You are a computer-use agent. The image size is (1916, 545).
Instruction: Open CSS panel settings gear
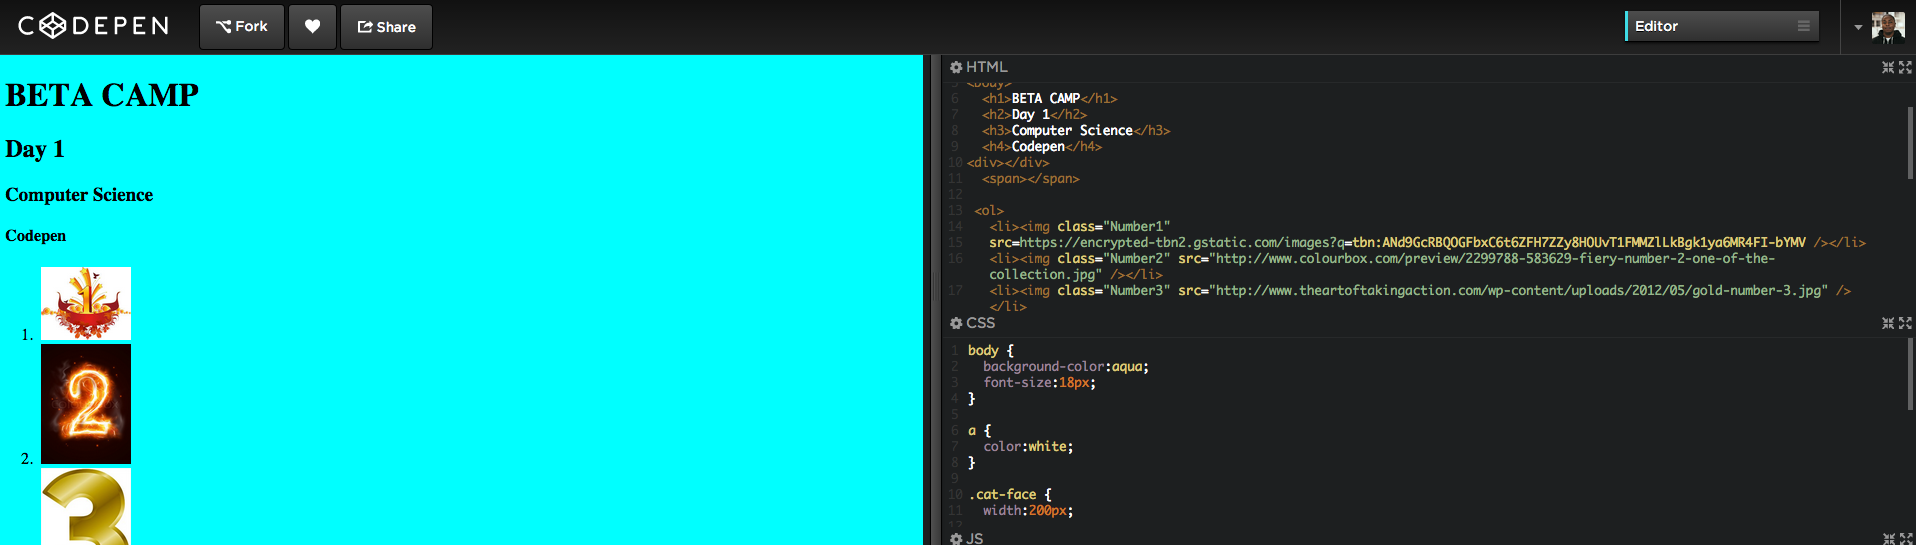956,323
